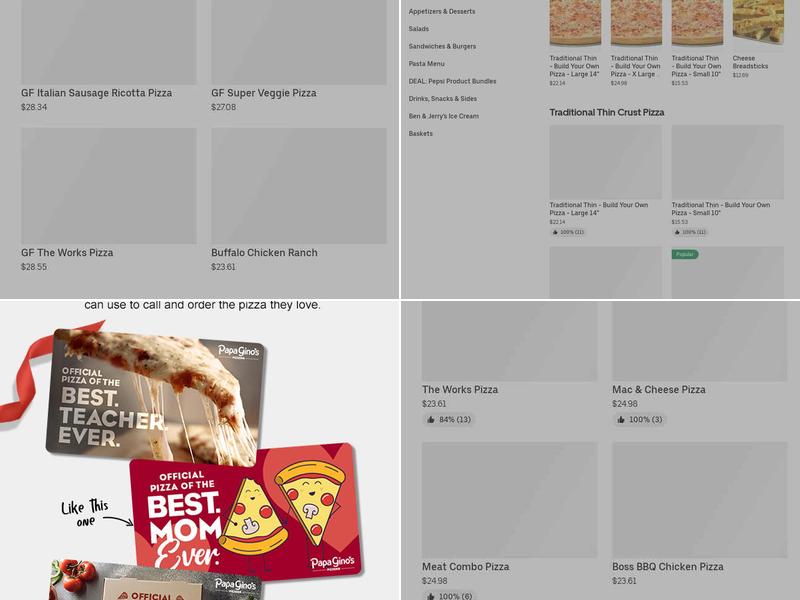Viewport: 800px width, 600px height.
Task: Click thumbs-up rating under Mac & Cheese Pizza
Action: coord(640,419)
